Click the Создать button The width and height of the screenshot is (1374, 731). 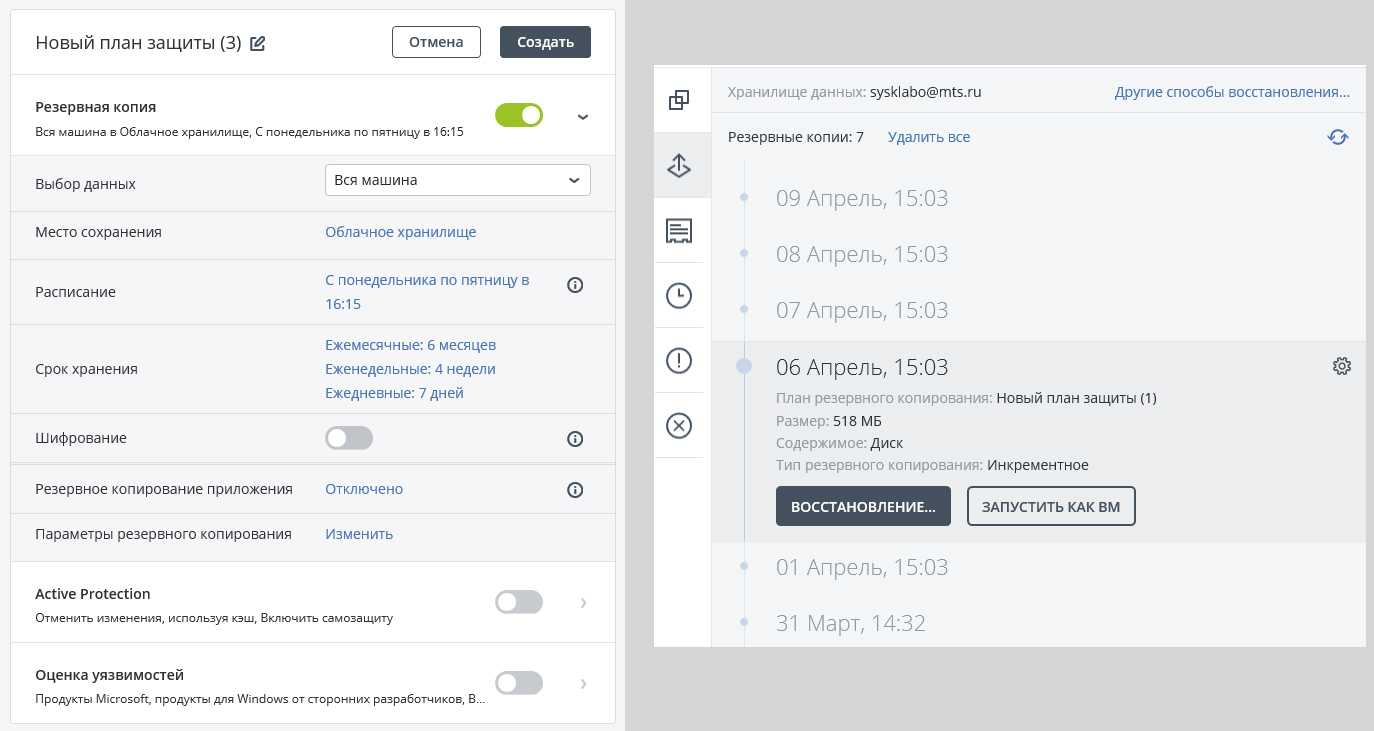click(x=545, y=42)
